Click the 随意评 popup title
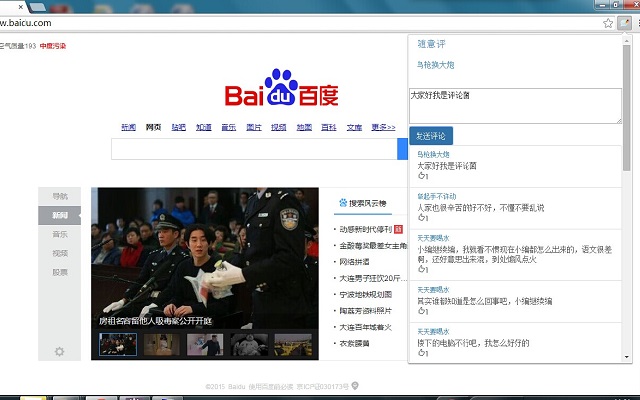Screen dimensions: 640x400 tap(431, 44)
